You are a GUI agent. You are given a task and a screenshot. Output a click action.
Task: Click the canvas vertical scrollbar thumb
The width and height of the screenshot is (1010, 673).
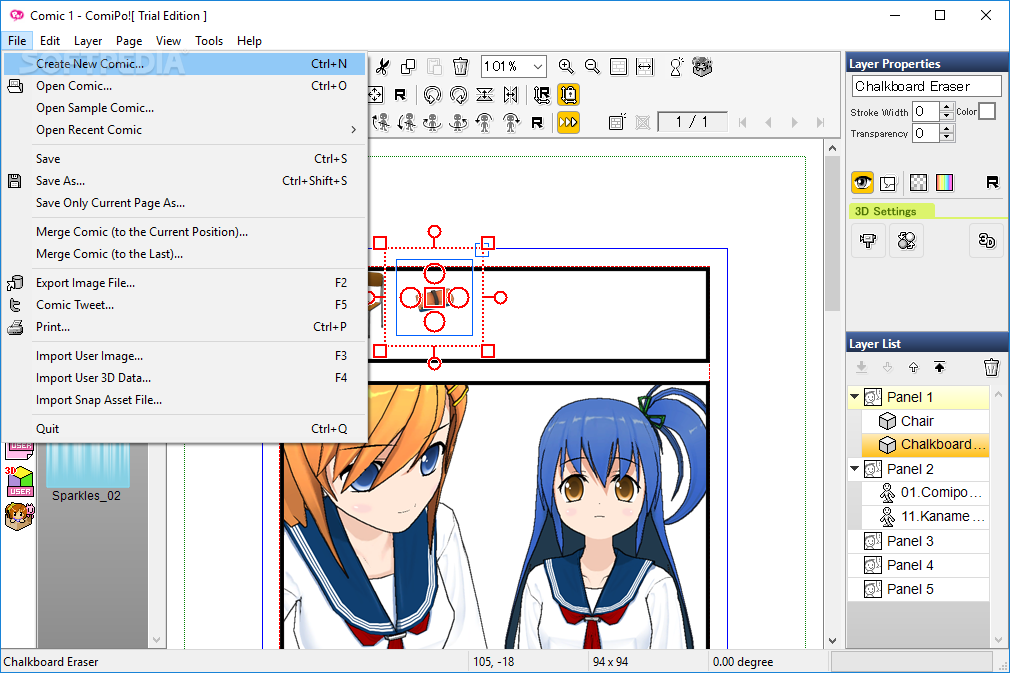pyautogui.click(x=832, y=234)
